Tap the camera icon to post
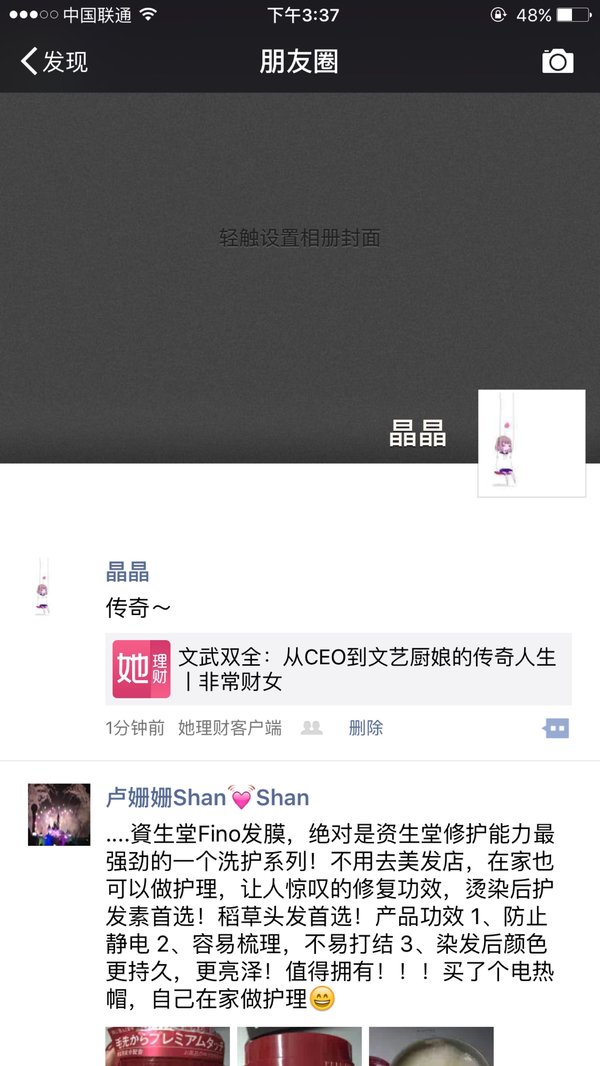The width and height of the screenshot is (600, 1066). 557,61
